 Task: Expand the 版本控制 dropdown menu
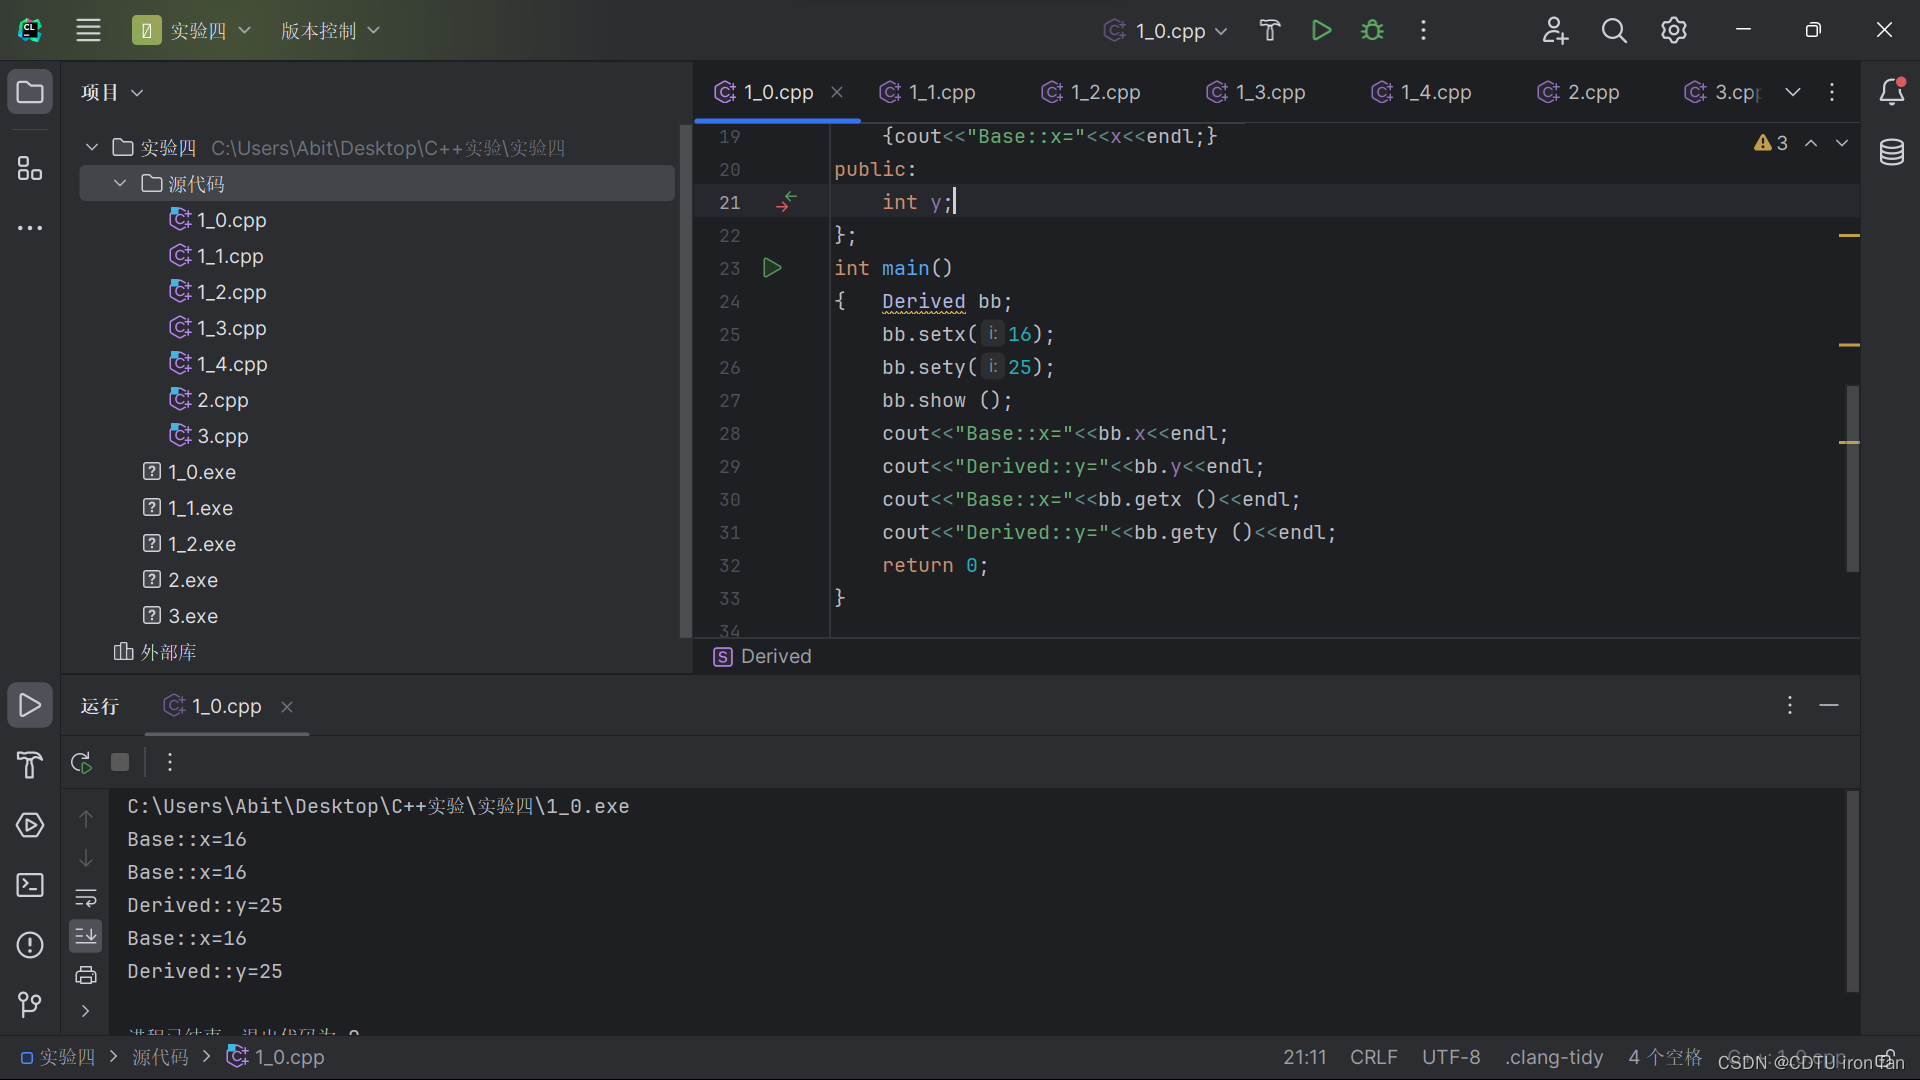(x=330, y=31)
